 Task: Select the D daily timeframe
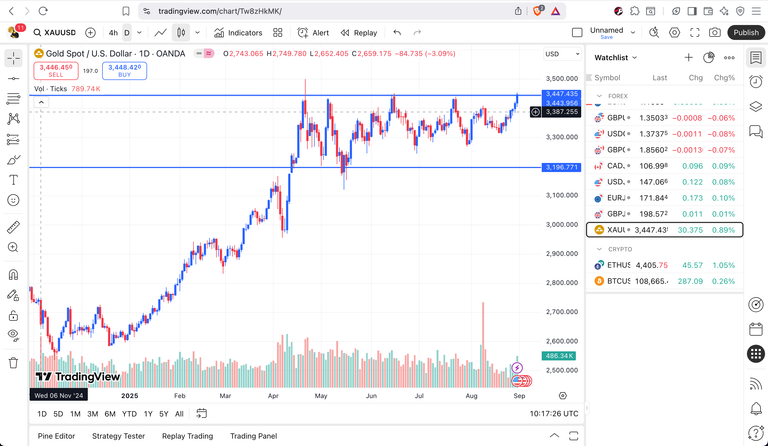tap(127, 33)
